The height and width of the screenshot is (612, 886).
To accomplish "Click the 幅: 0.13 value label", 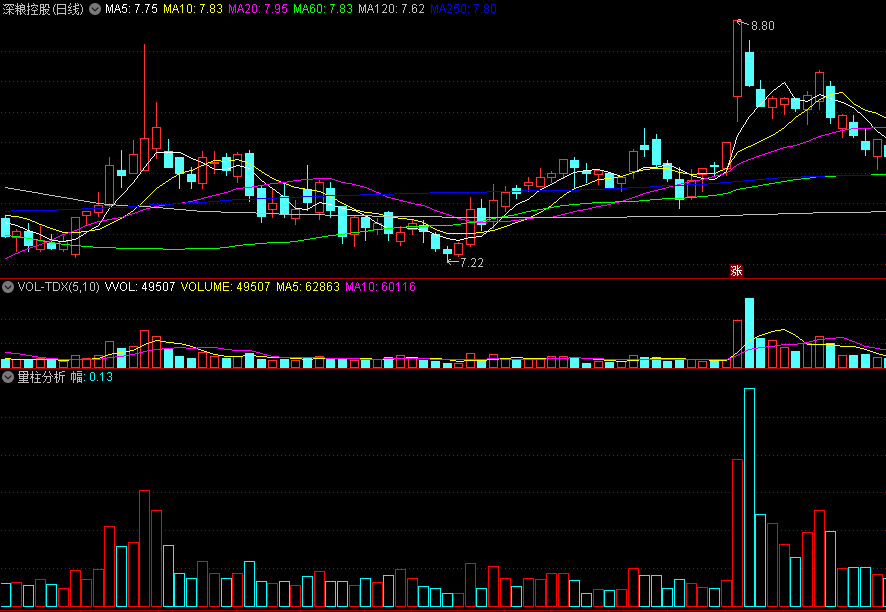I will (x=92, y=377).
